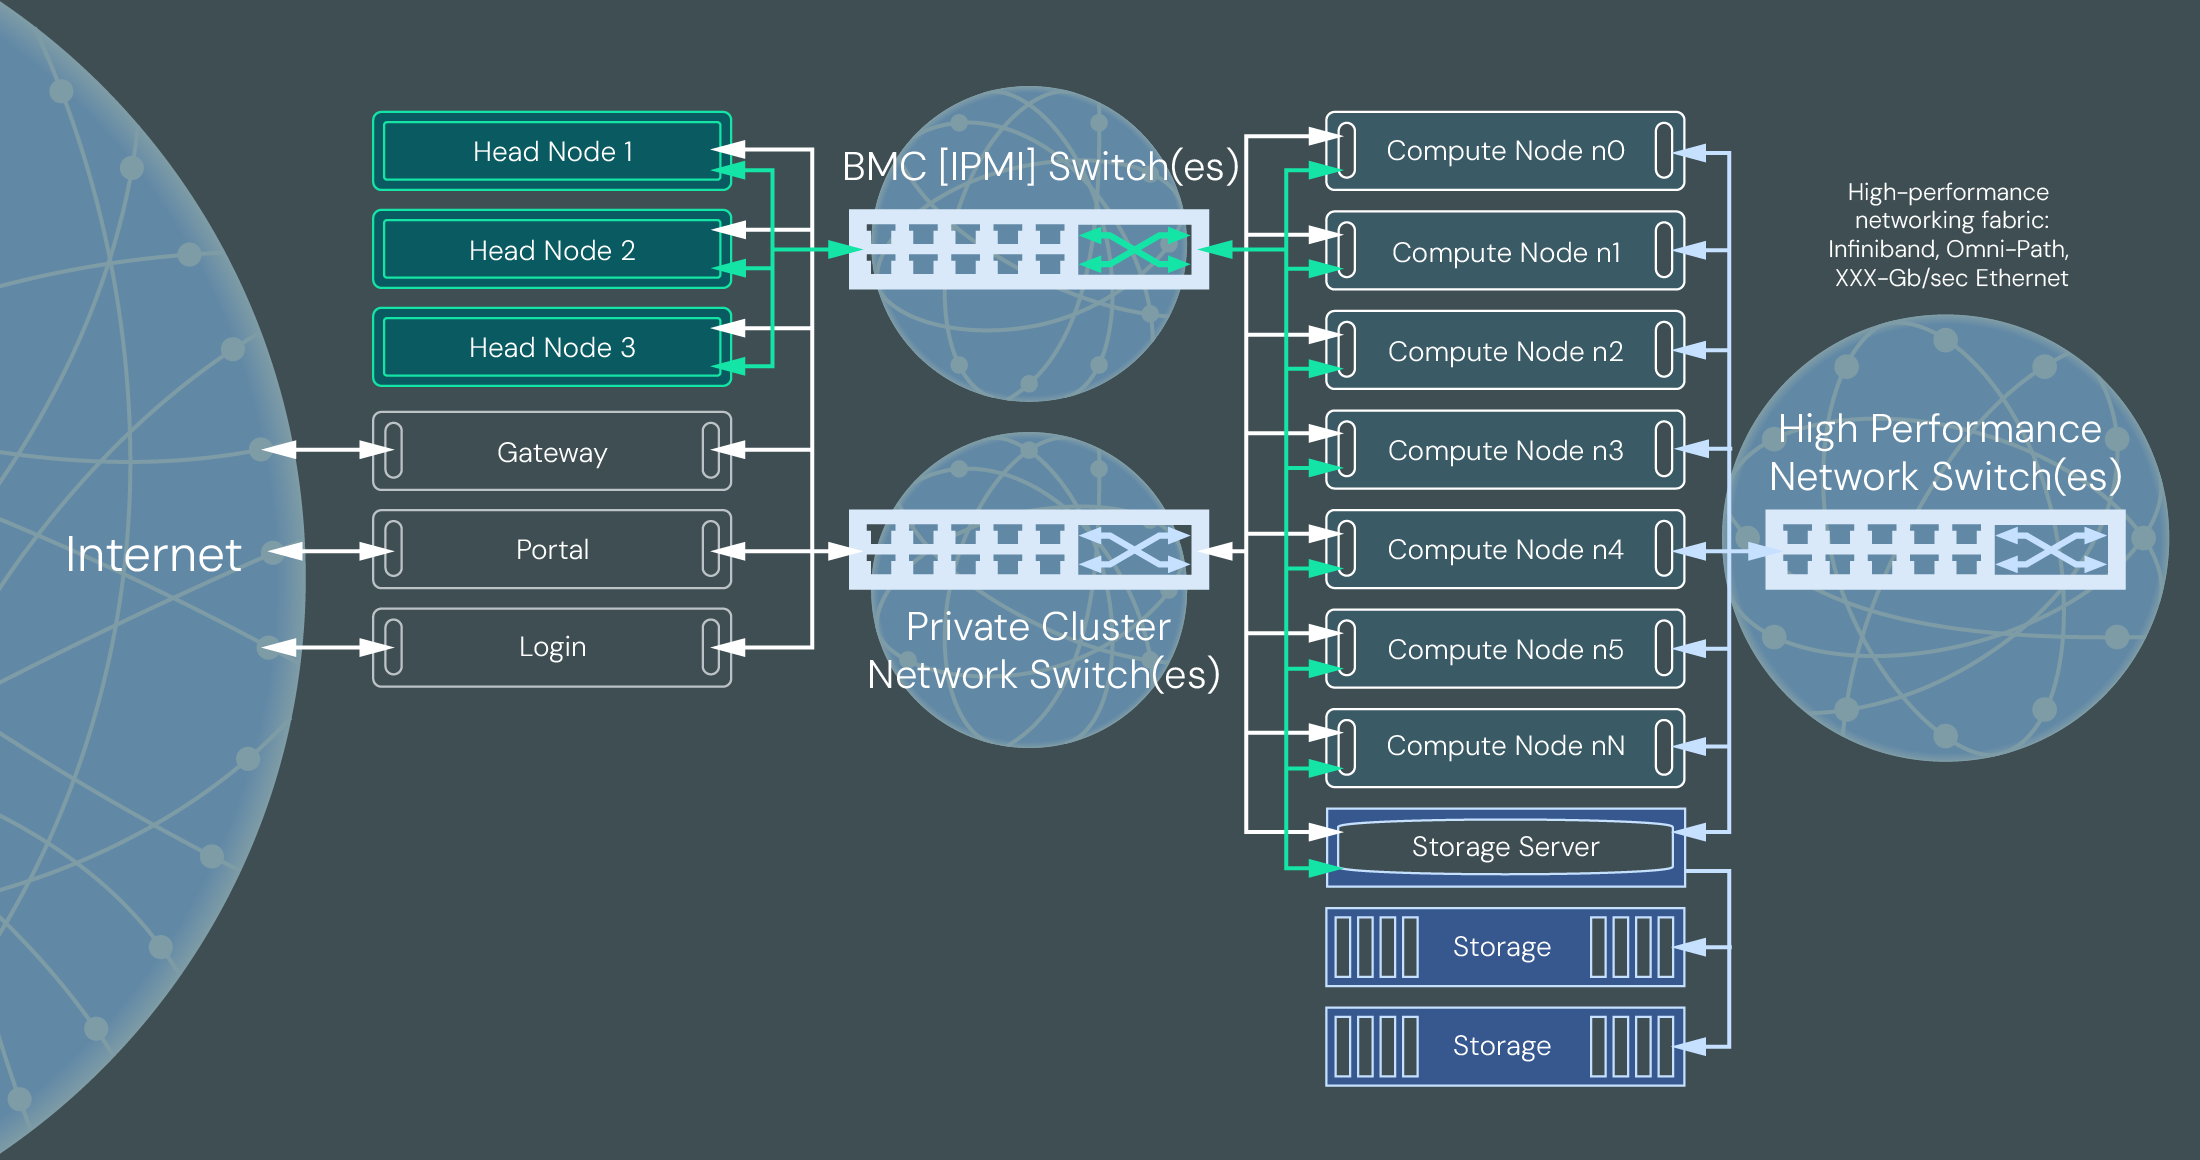The height and width of the screenshot is (1160, 2200).
Task: Click the Gateway node
Action: (551, 452)
